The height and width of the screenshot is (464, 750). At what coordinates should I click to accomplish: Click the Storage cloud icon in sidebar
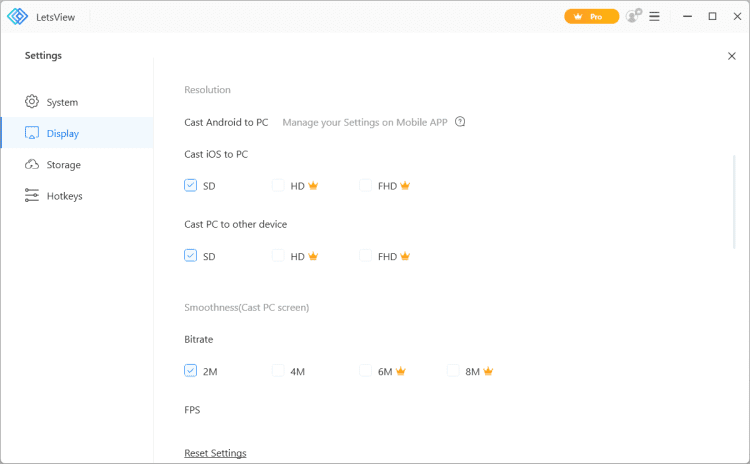click(x=32, y=165)
